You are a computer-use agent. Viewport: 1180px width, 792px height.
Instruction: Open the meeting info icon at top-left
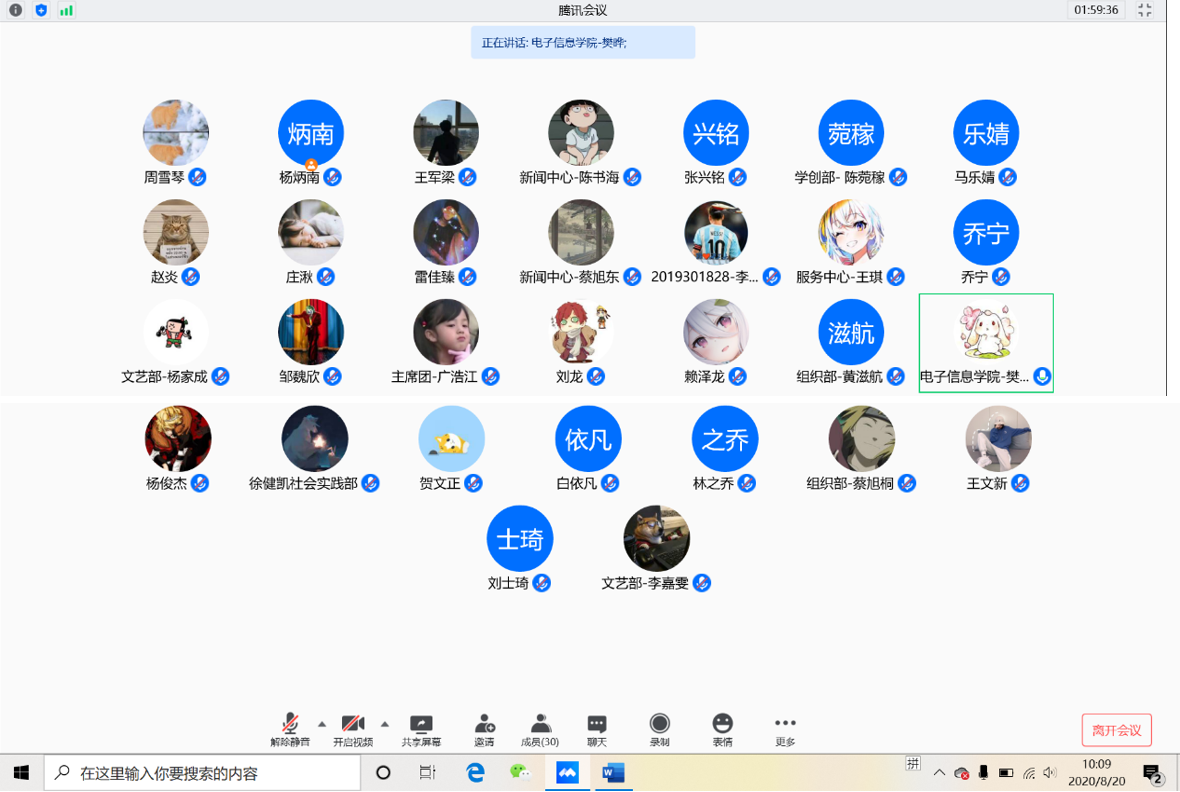click(15, 10)
